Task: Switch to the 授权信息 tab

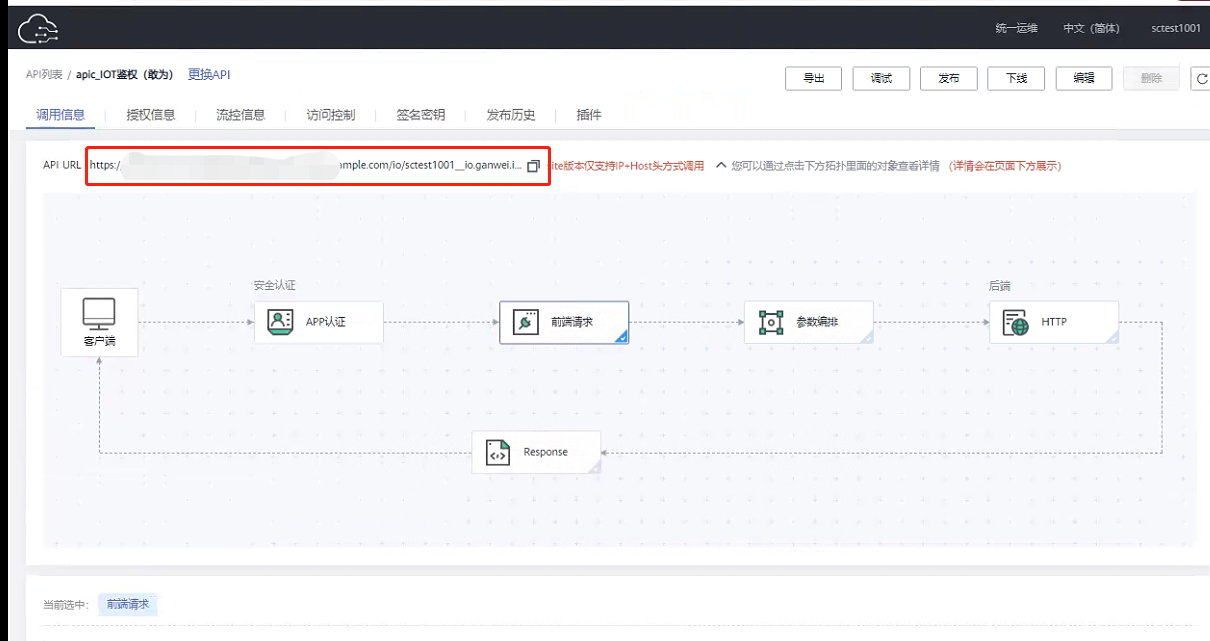Action: (x=150, y=115)
